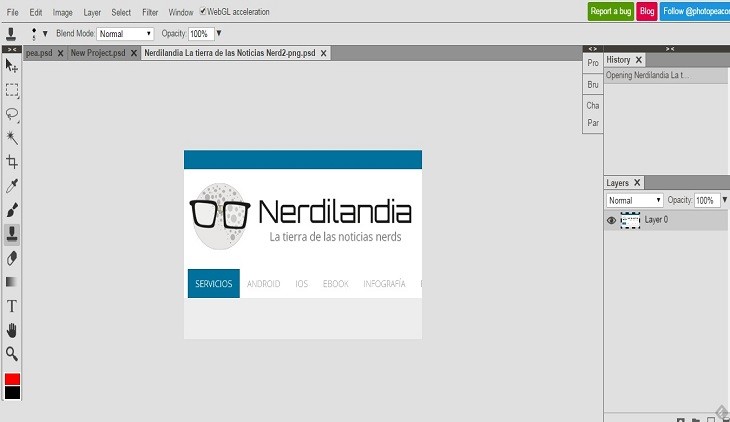Close the Layers panel
The height and width of the screenshot is (422, 730).
click(637, 183)
